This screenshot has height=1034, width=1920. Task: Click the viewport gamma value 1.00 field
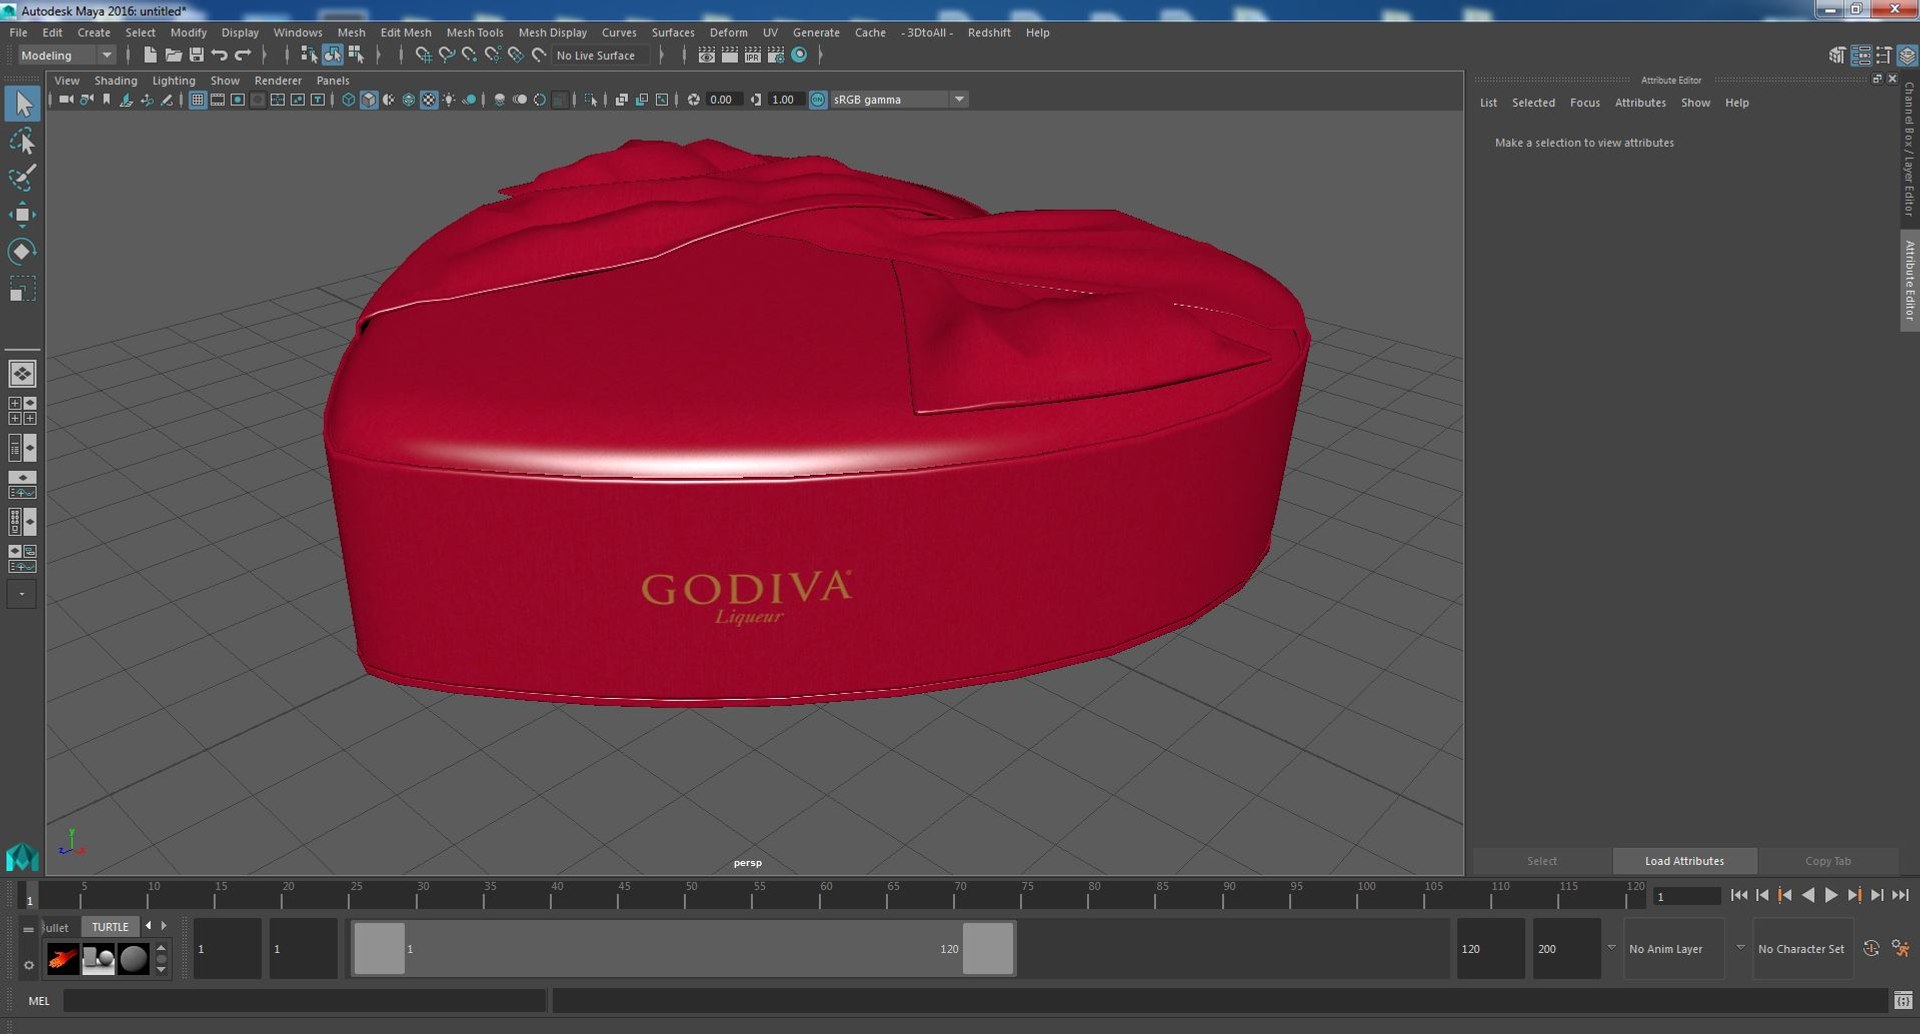(785, 99)
